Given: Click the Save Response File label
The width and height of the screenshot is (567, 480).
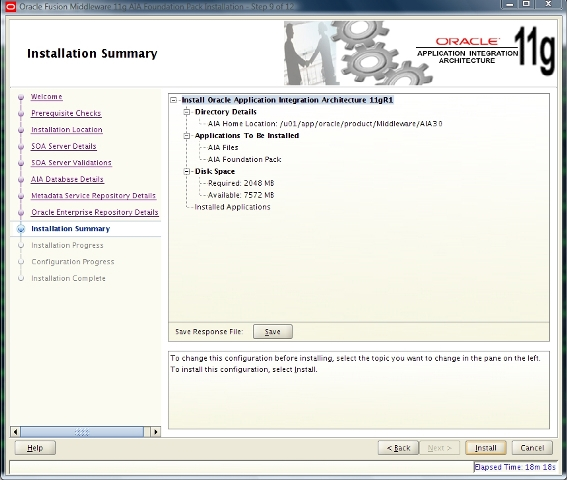Looking at the screenshot, I should tap(209, 332).
